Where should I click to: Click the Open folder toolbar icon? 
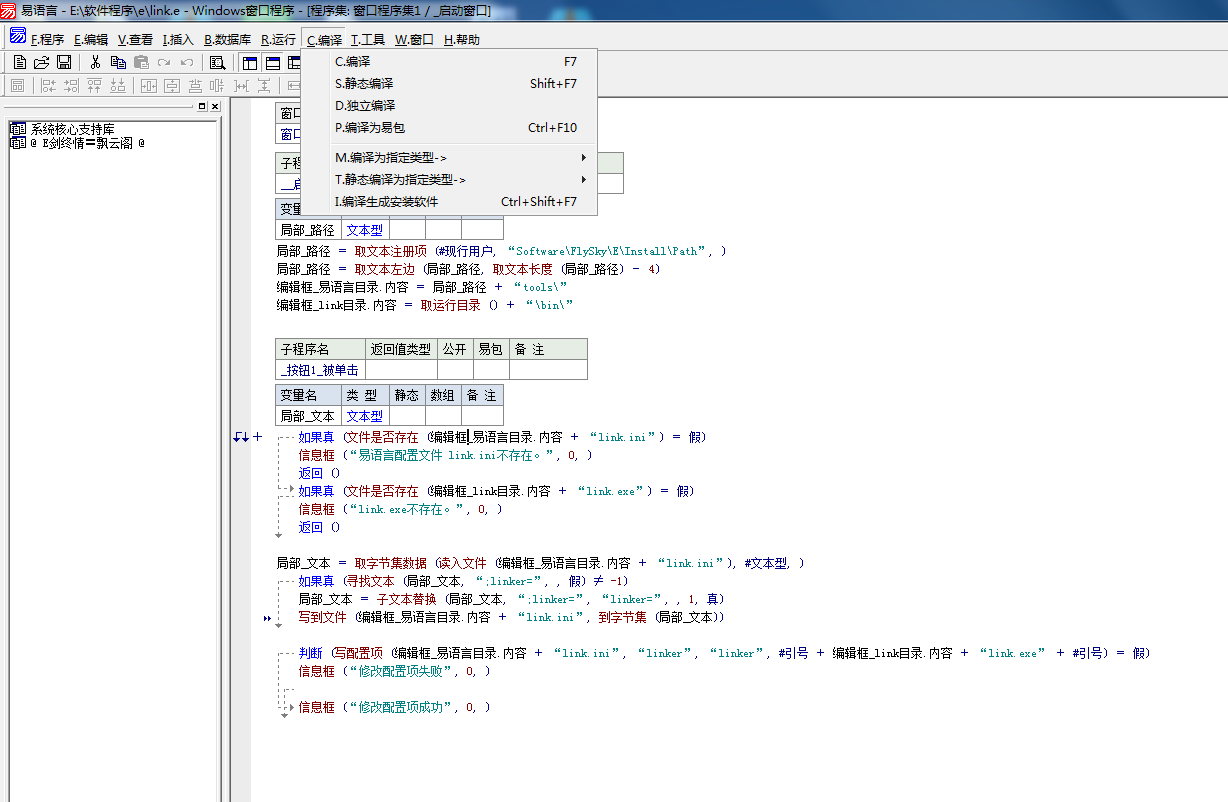(x=42, y=62)
